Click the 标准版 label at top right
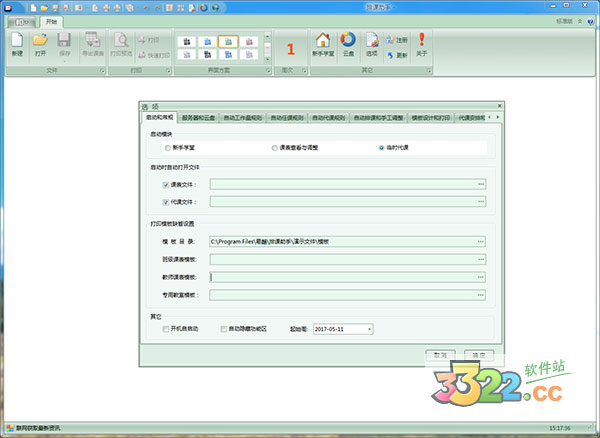600x438 pixels. (564, 21)
